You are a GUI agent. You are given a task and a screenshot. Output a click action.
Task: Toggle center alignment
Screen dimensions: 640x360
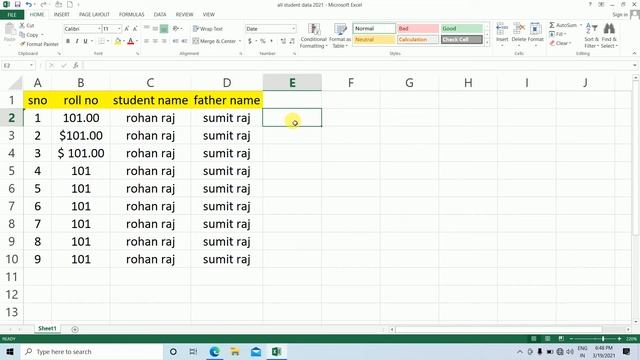156,41
